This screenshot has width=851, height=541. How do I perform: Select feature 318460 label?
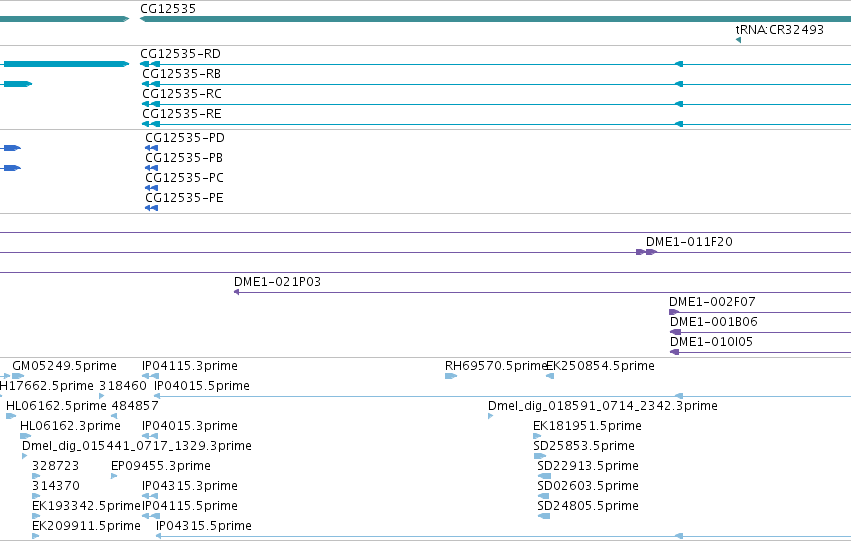click(x=123, y=386)
